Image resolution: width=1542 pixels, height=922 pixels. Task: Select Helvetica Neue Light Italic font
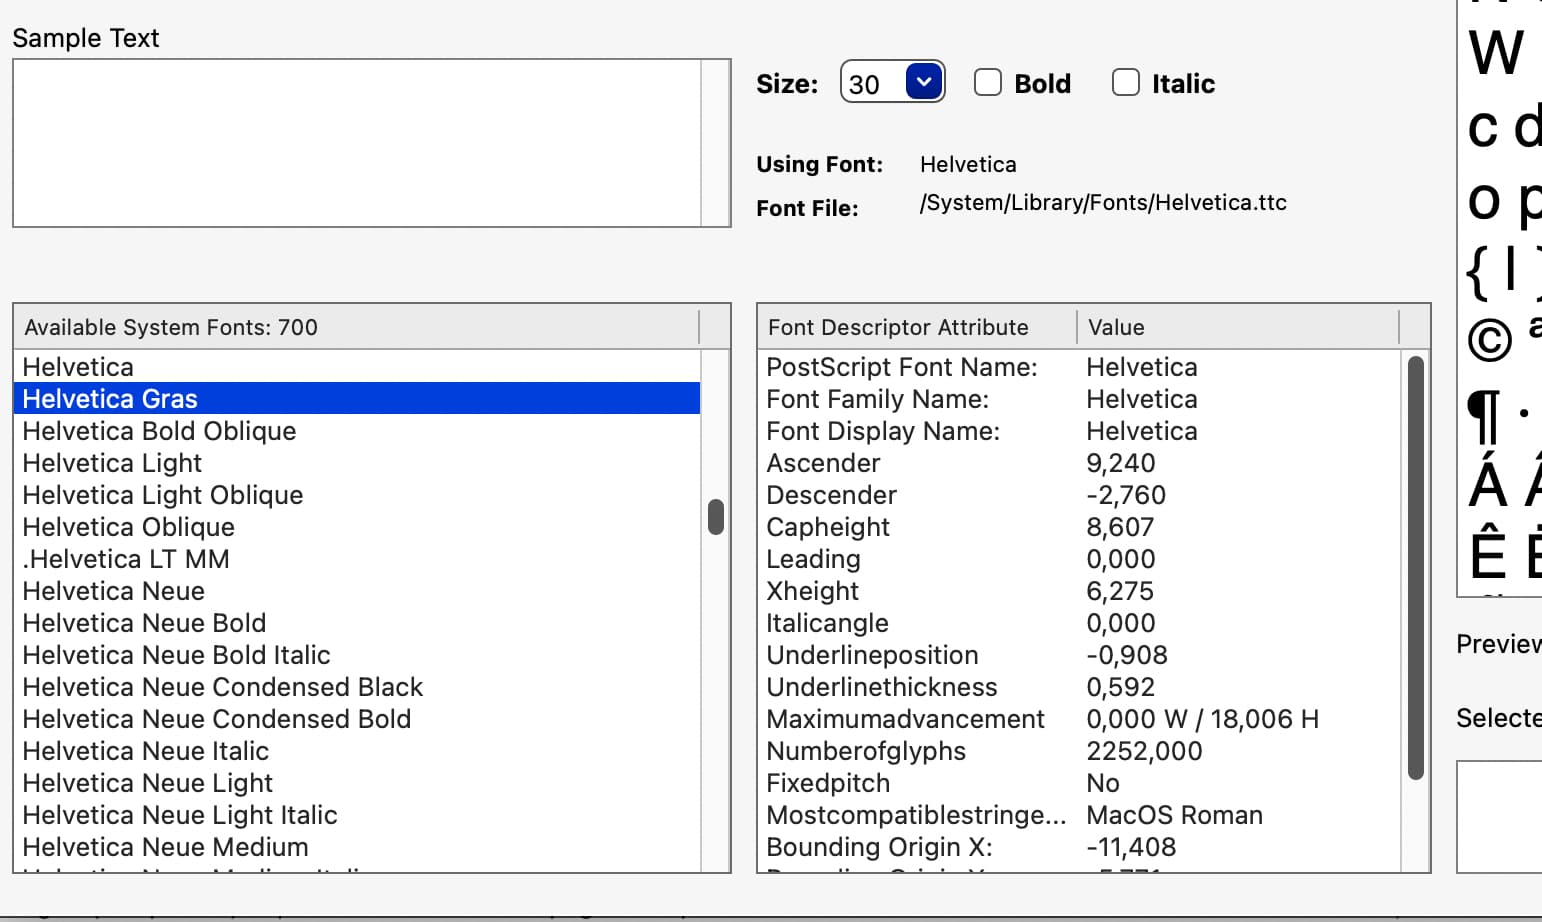coord(357,815)
